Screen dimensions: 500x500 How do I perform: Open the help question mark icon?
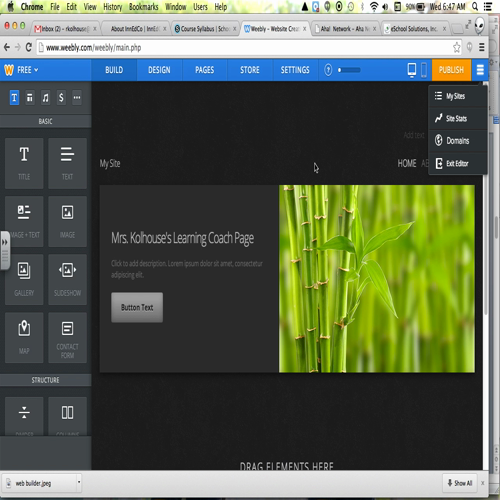[328, 70]
